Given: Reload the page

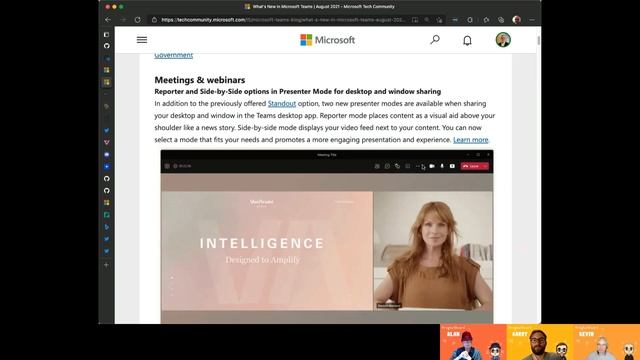Looking at the screenshot, I should (x=138, y=20).
